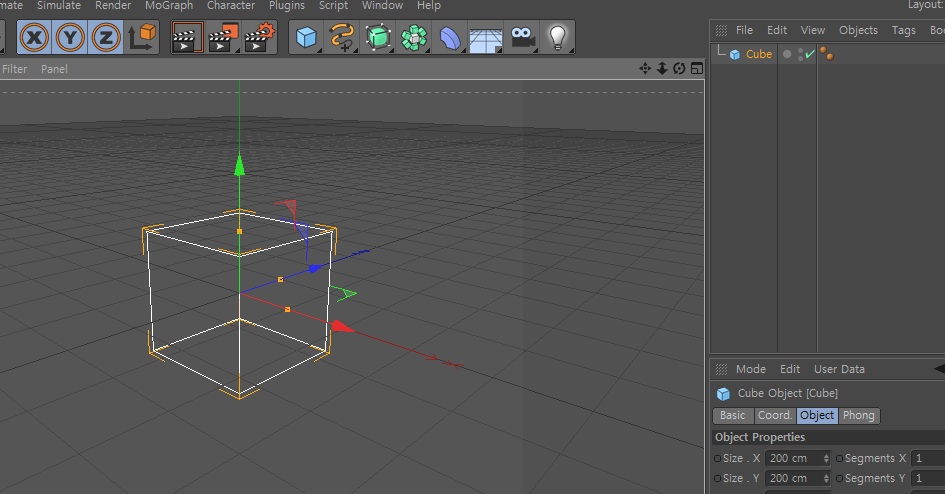The image size is (945, 494).
Task: Open the floor environment objects group
Action: (x=486, y=39)
